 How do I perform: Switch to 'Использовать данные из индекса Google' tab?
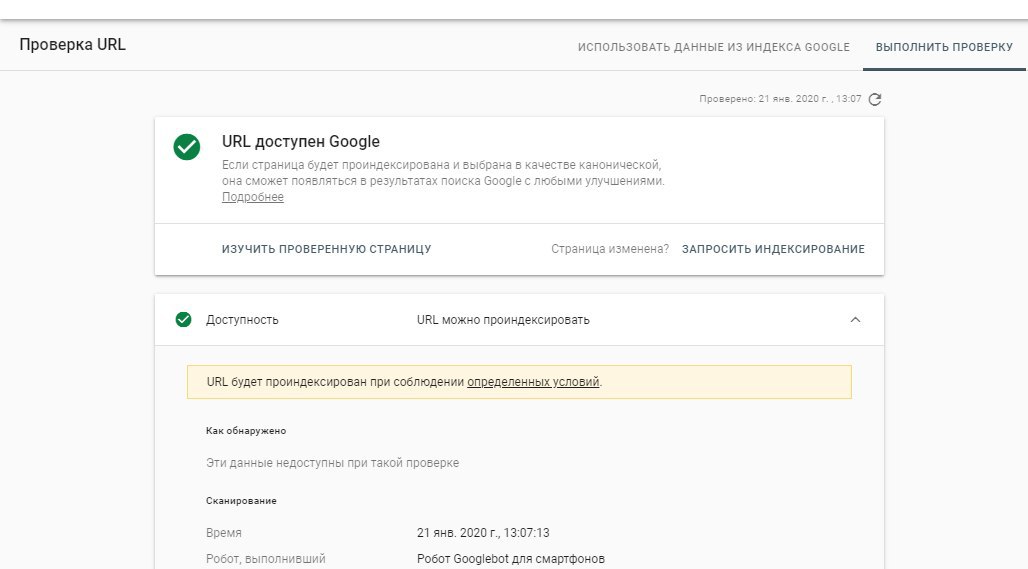(x=713, y=47)
